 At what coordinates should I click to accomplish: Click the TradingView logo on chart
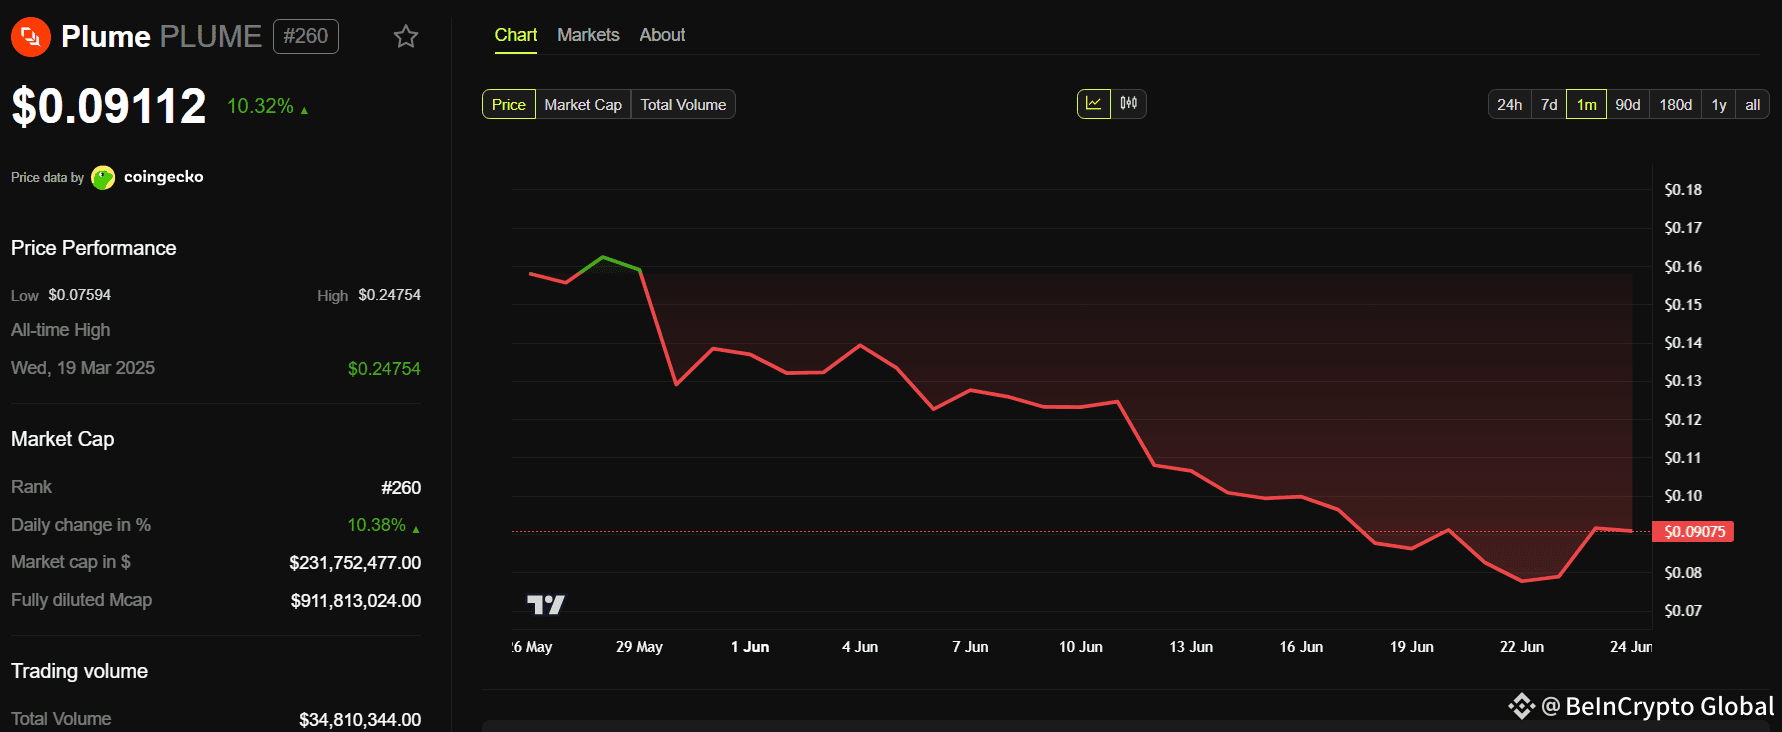(546, 604)
